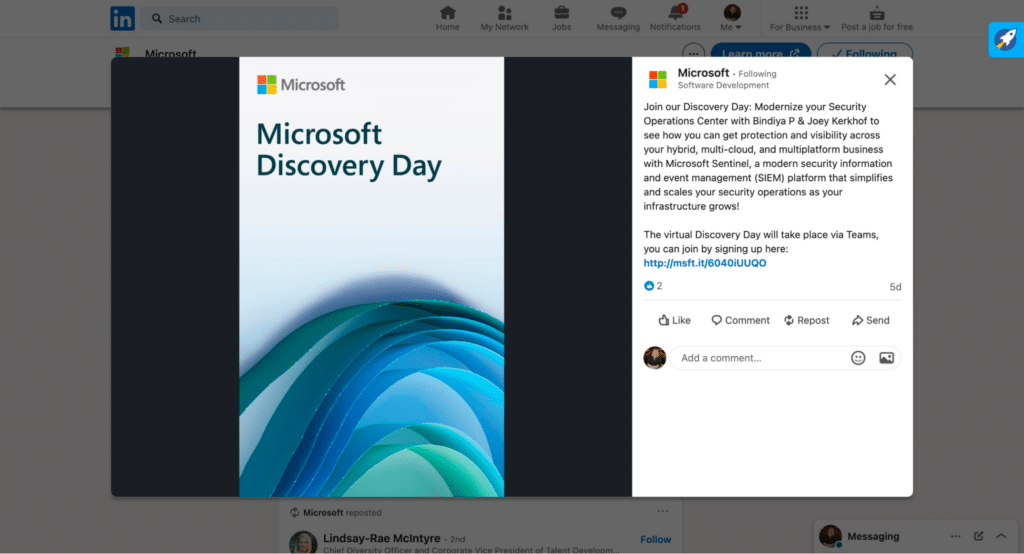Open the msft.it signup link
The height and width of the screenshot is (554, 1024).
[x=705, y=263]
